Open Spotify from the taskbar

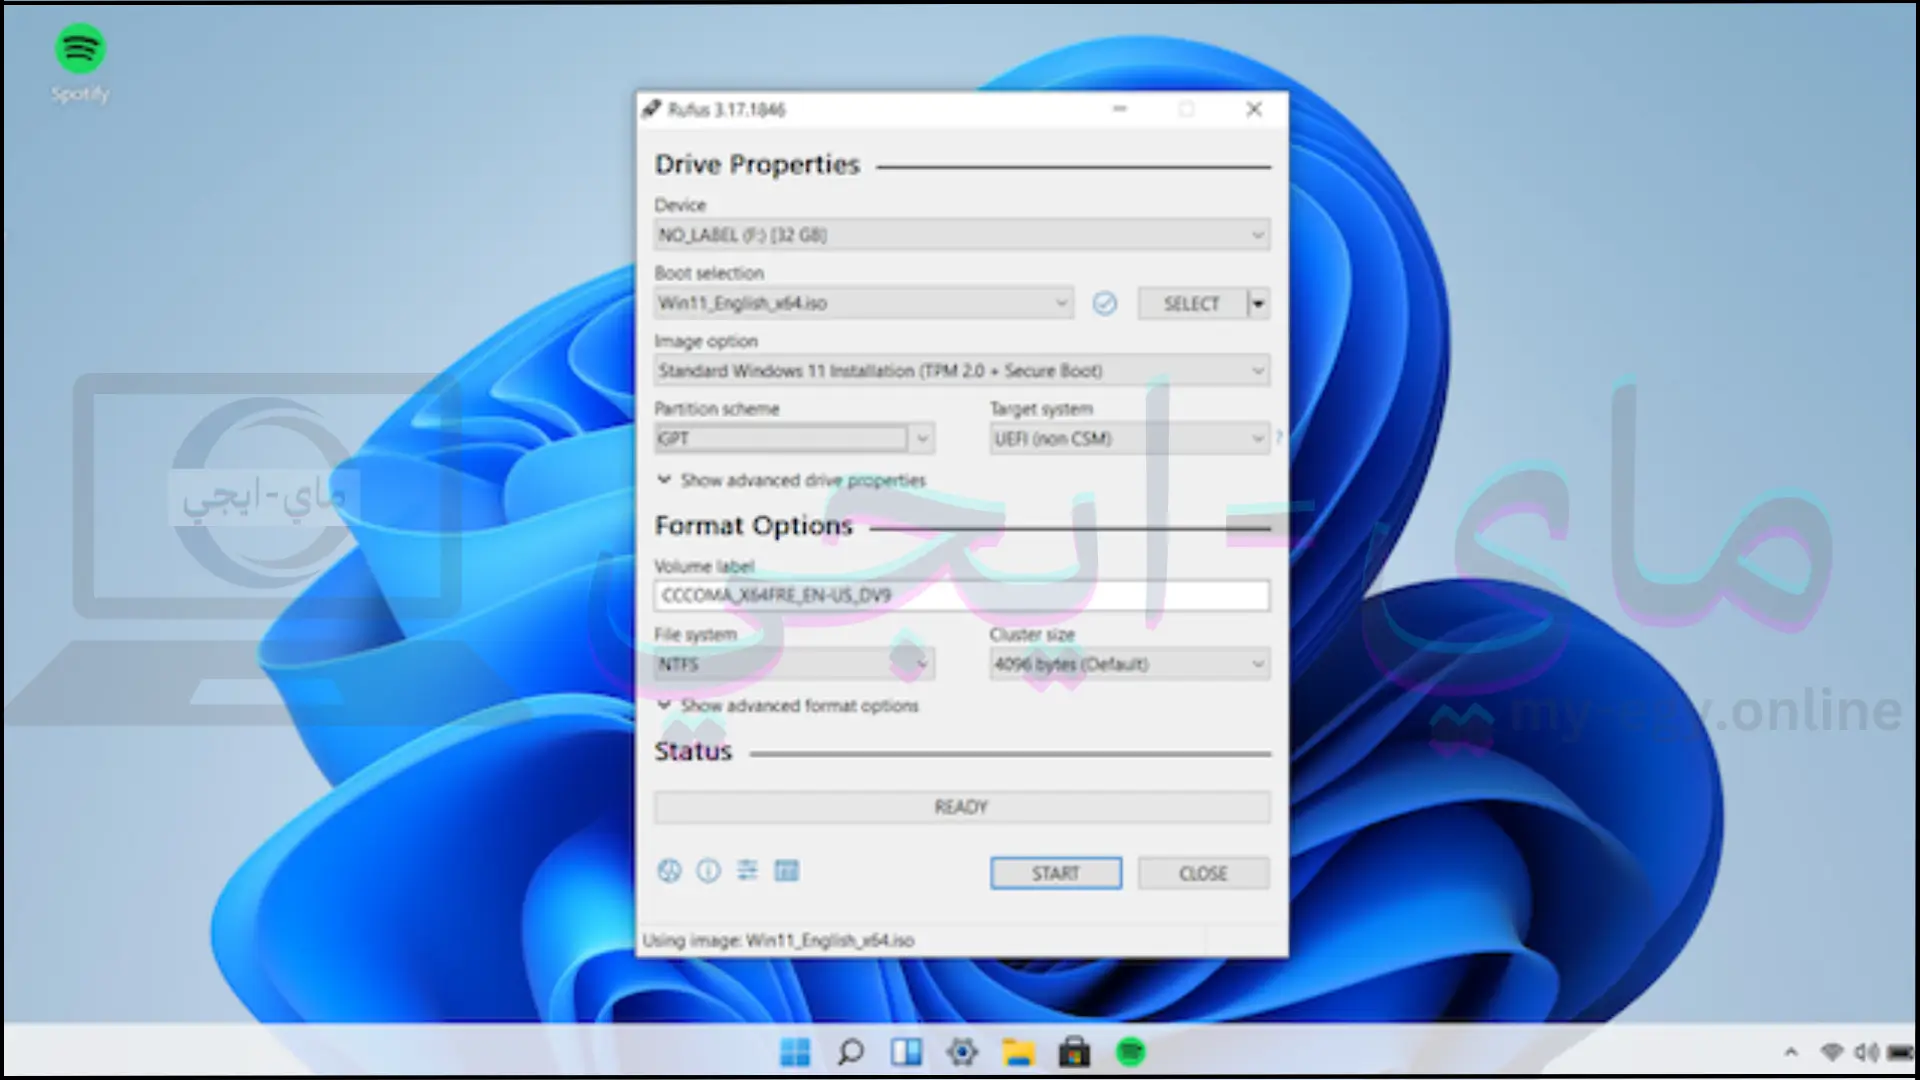coord(1130,1052)
